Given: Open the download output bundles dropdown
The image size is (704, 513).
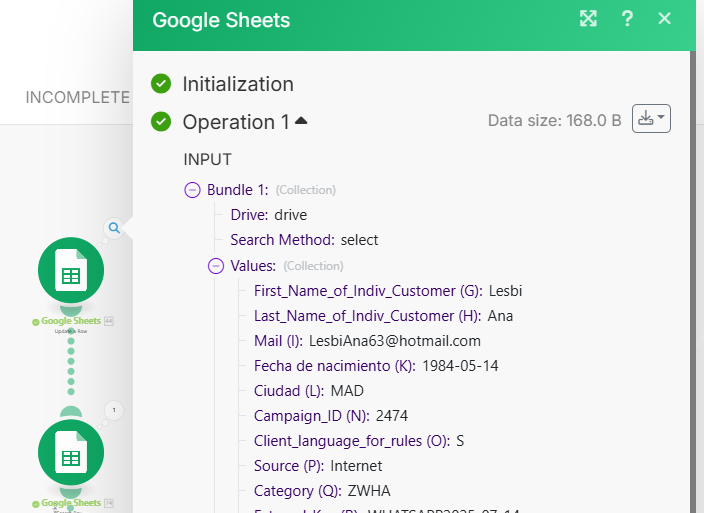Looking at the screenshot, I should coord(651,119).
